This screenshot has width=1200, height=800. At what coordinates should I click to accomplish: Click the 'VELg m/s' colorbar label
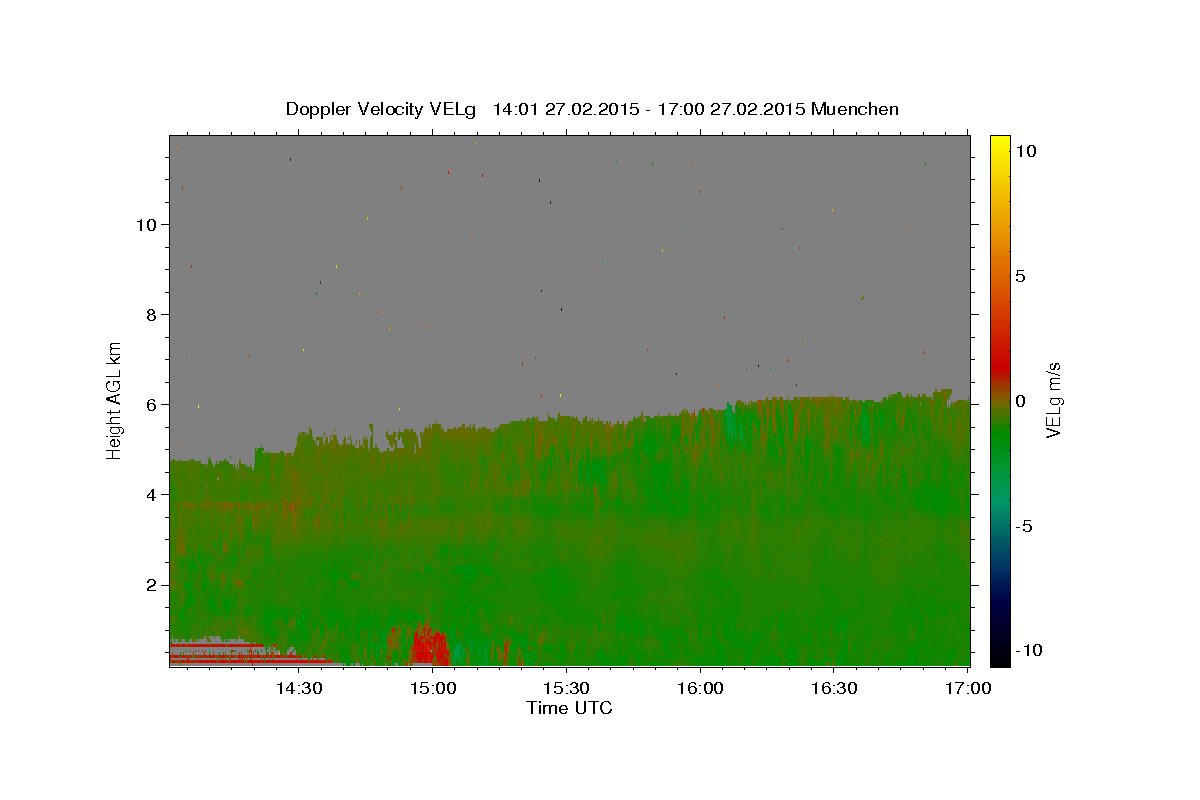1053,401
